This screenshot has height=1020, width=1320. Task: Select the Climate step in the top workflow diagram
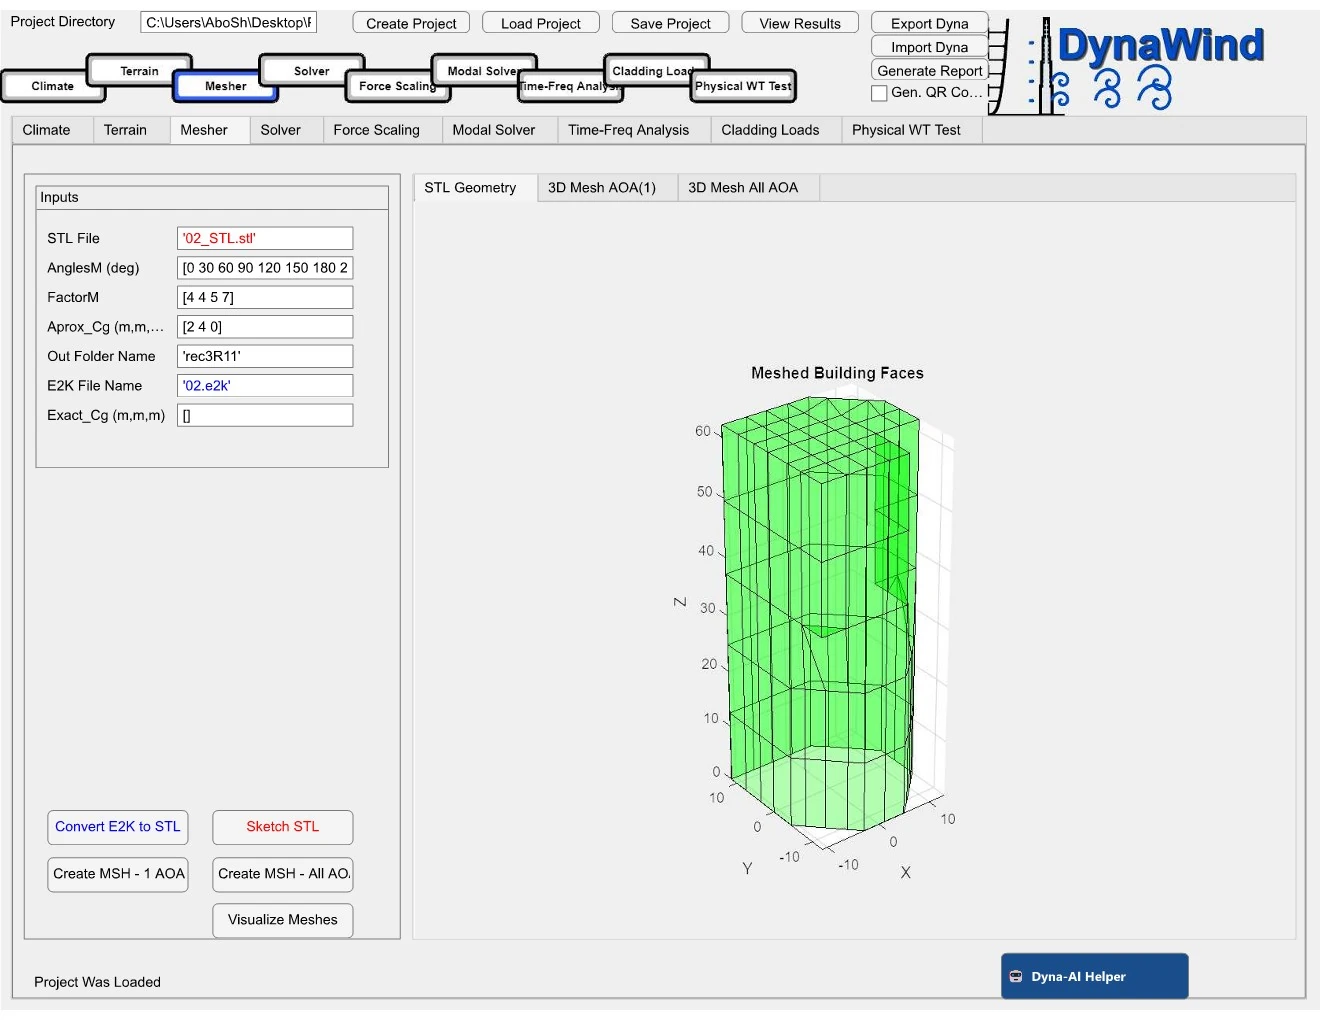[x=52, y=87]
